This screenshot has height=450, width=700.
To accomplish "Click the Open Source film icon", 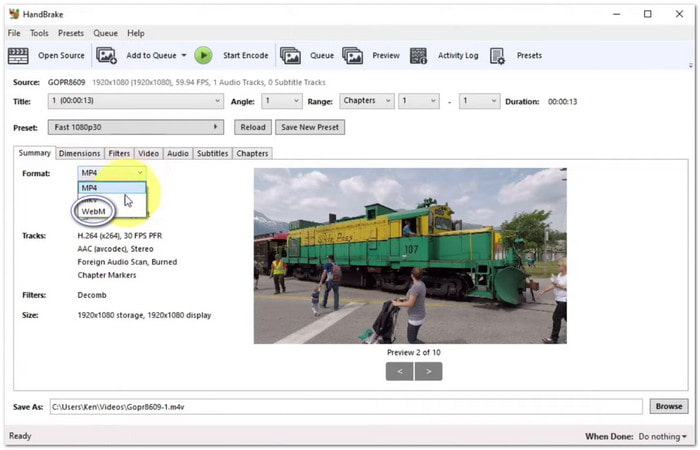I will click(18, 56).
